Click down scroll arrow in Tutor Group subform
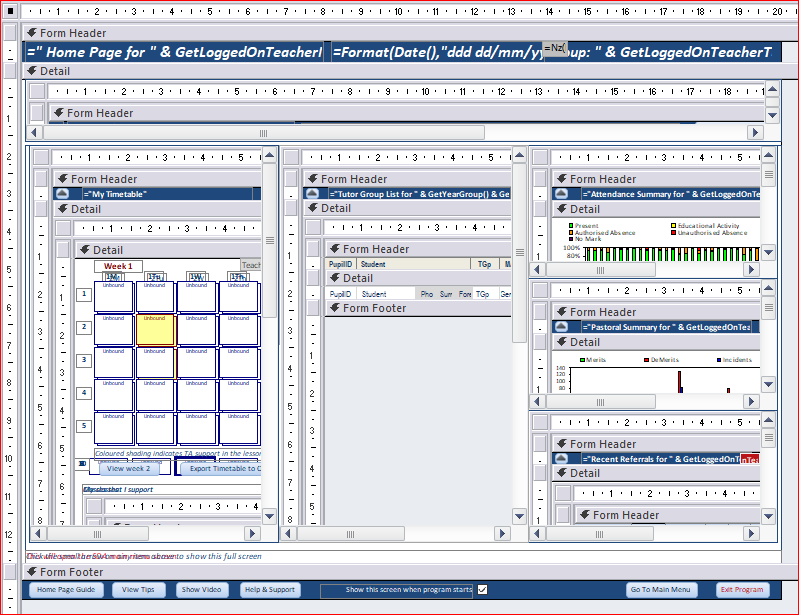 coord(519,516)
